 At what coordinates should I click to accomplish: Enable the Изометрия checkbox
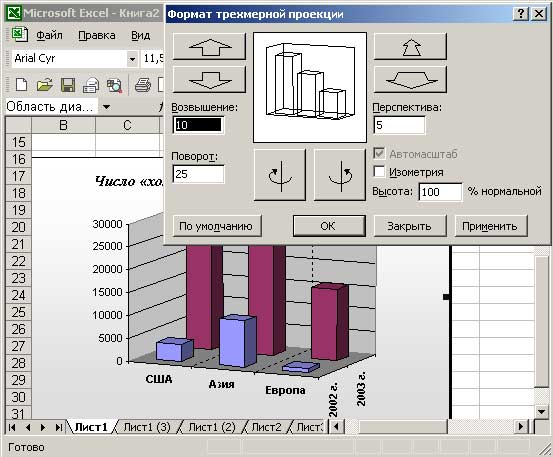(379, 172)
